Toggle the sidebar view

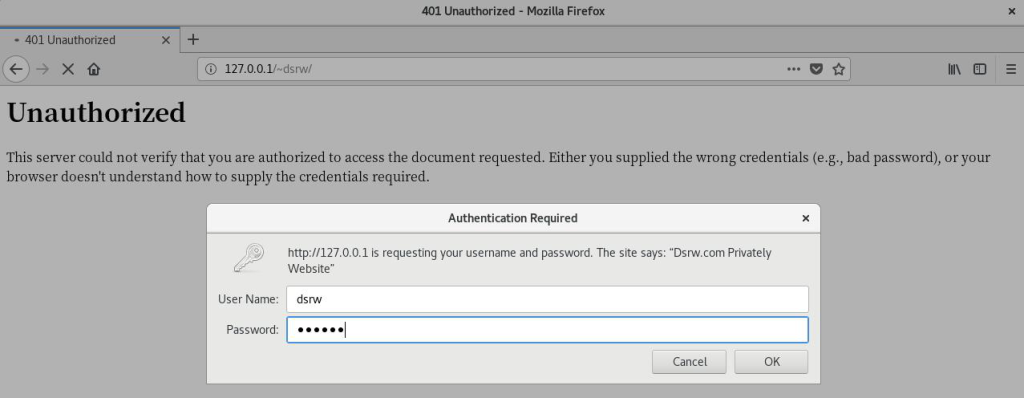980,69
